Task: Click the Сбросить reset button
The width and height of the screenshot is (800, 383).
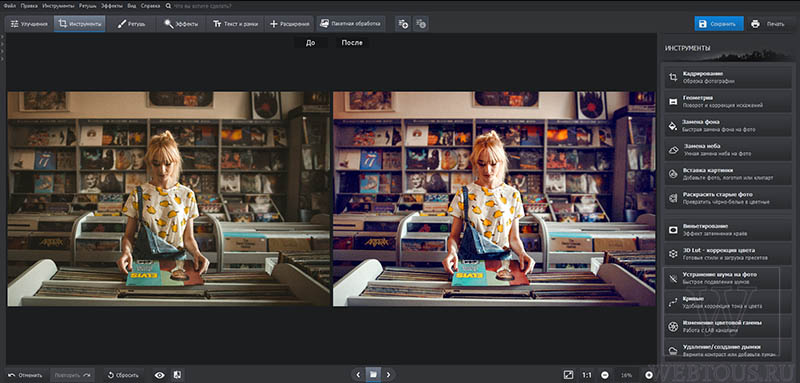Action: click(123, 375)
